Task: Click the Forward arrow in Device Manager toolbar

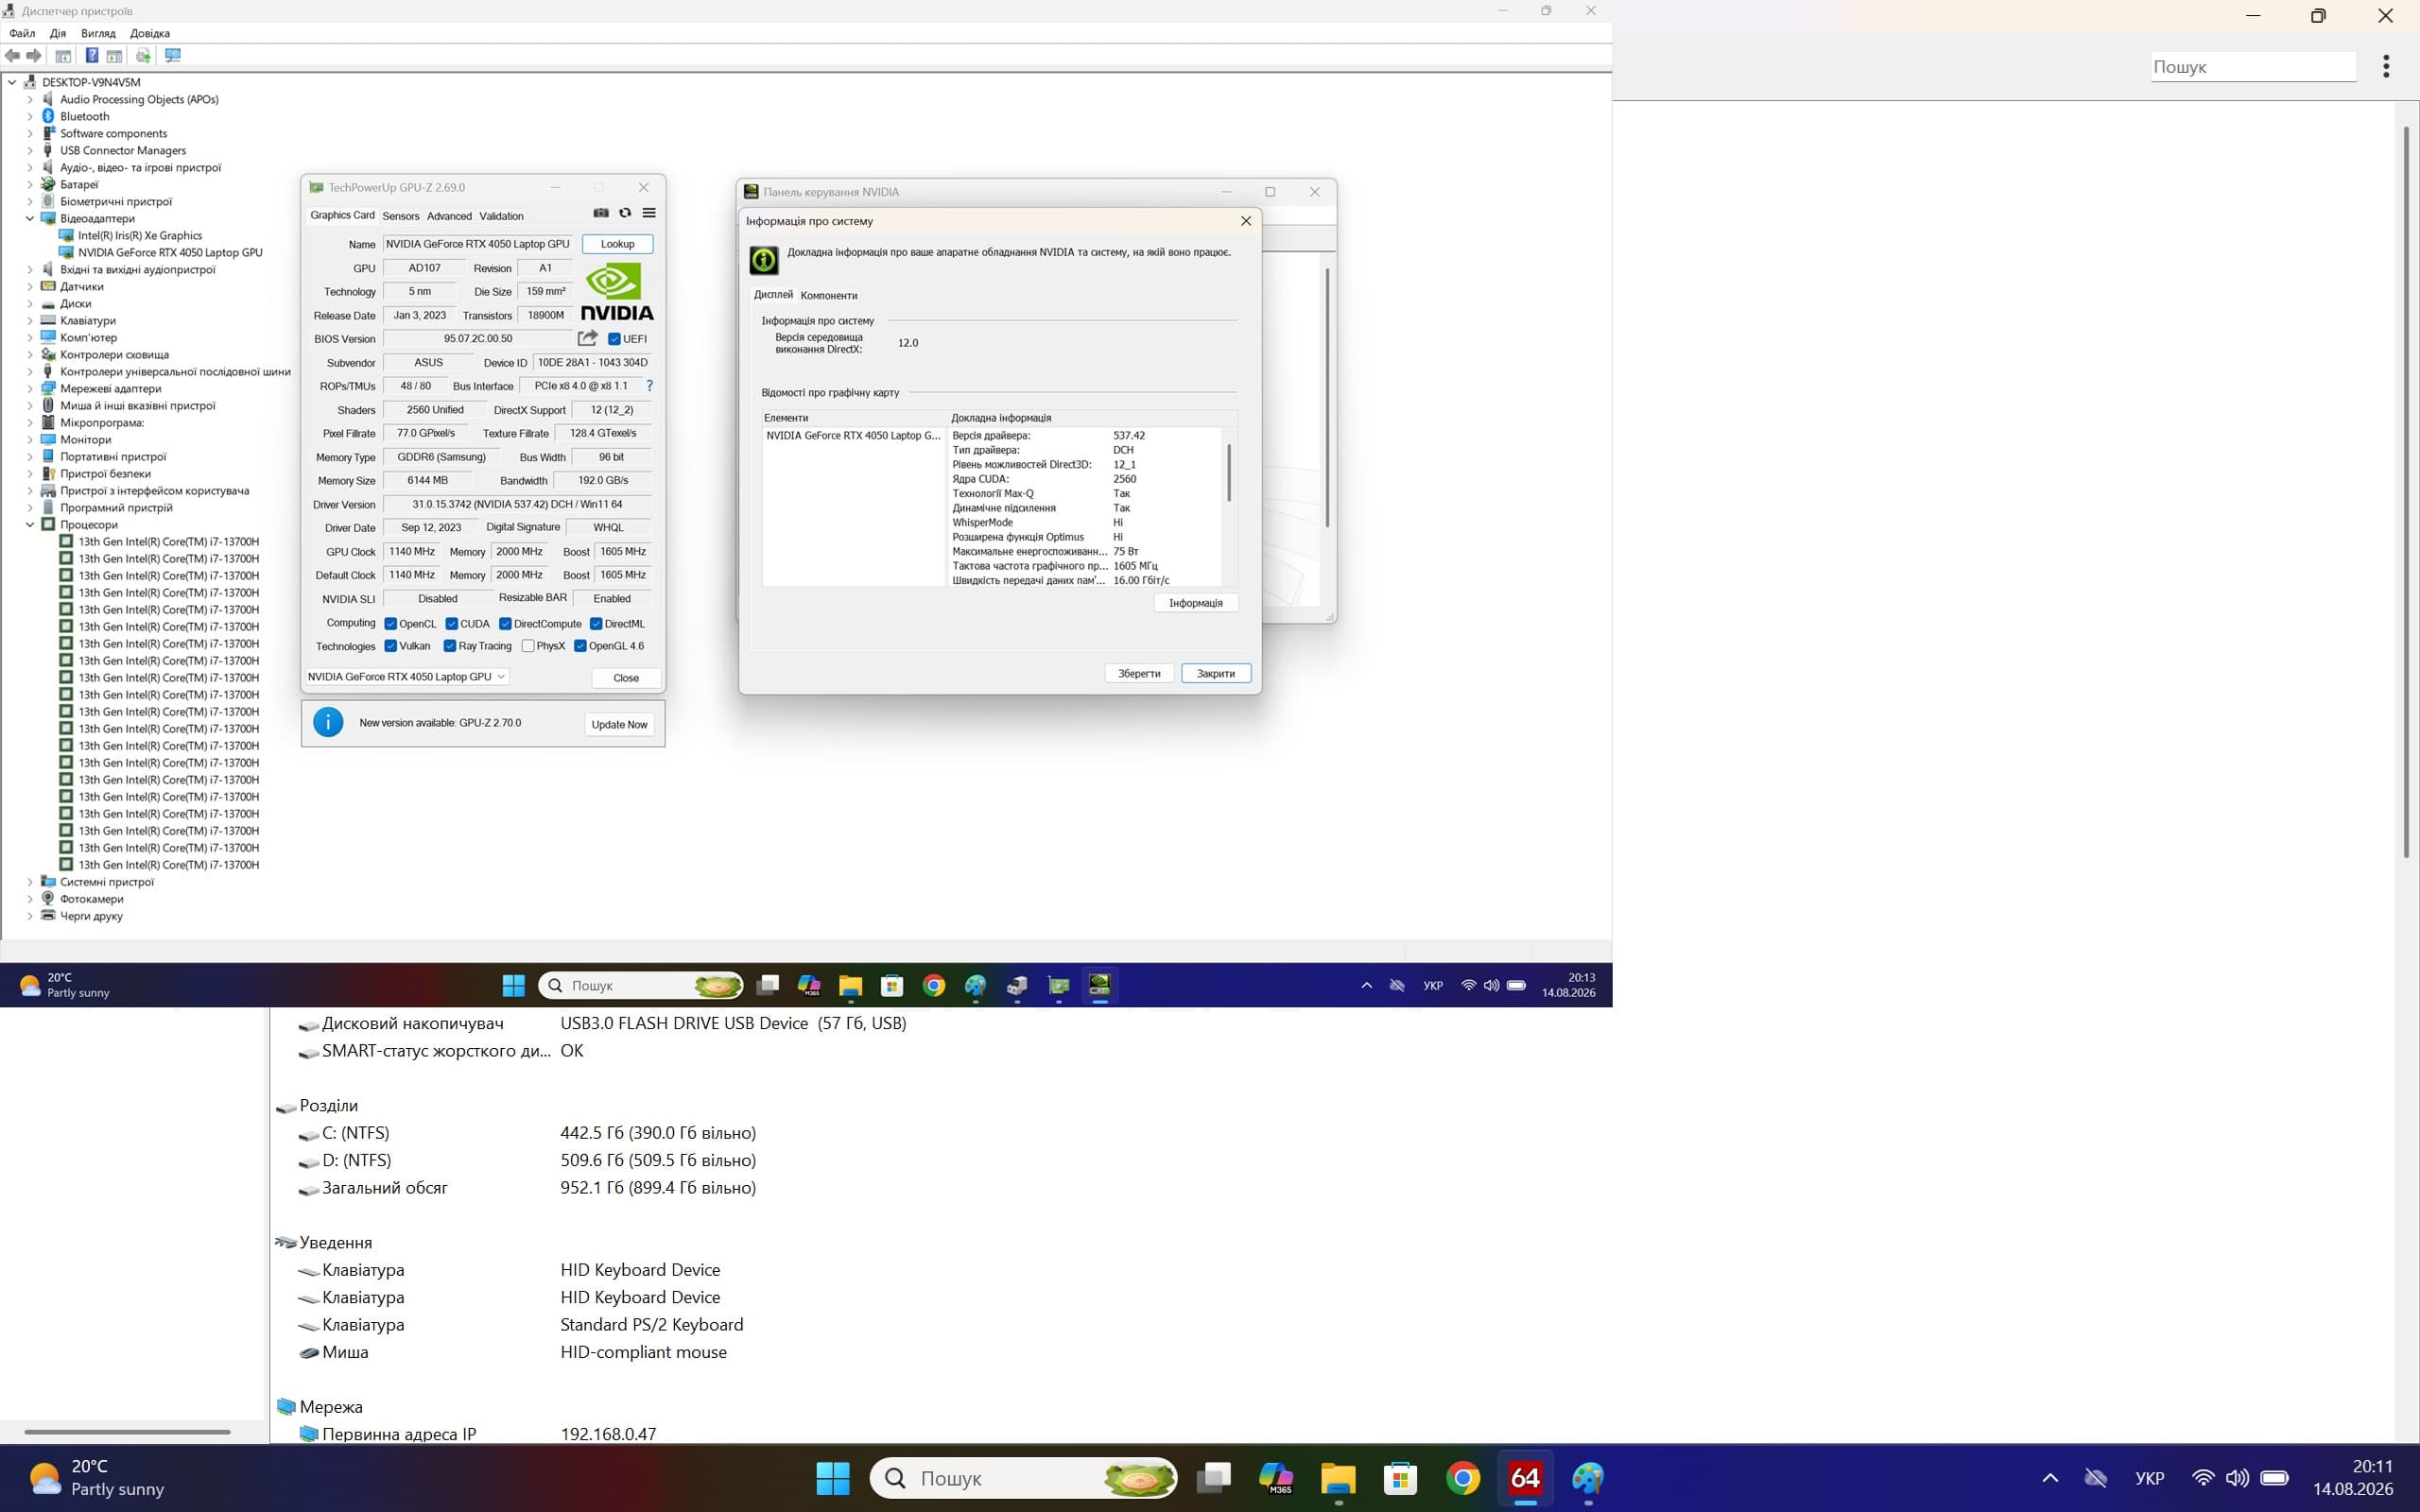Action: (34, 56)
